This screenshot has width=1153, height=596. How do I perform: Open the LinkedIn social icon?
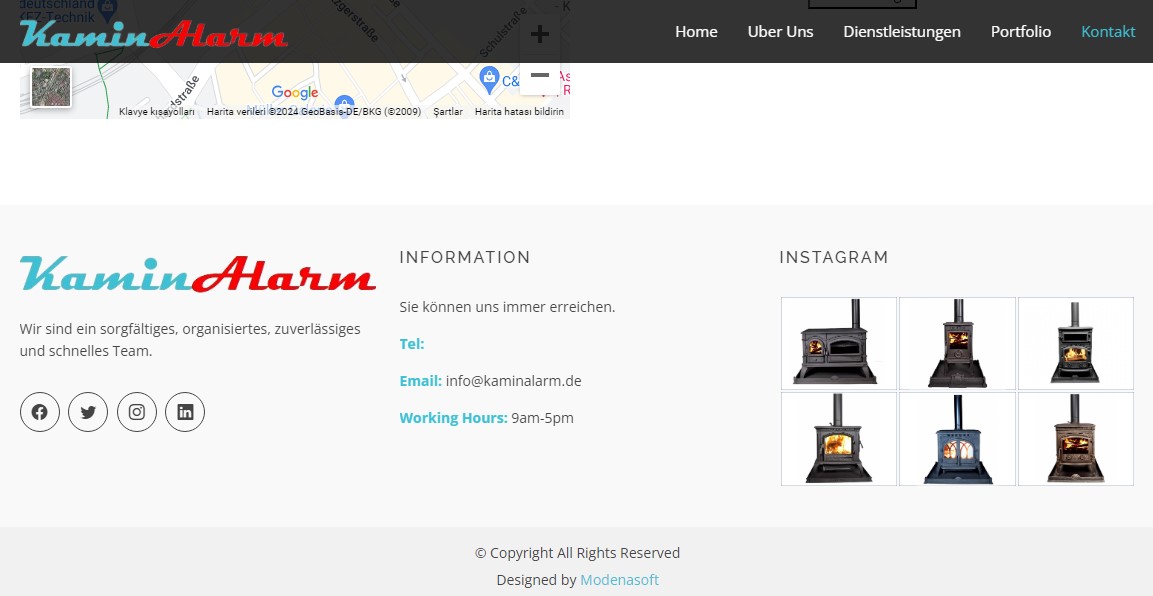[185, 412]
